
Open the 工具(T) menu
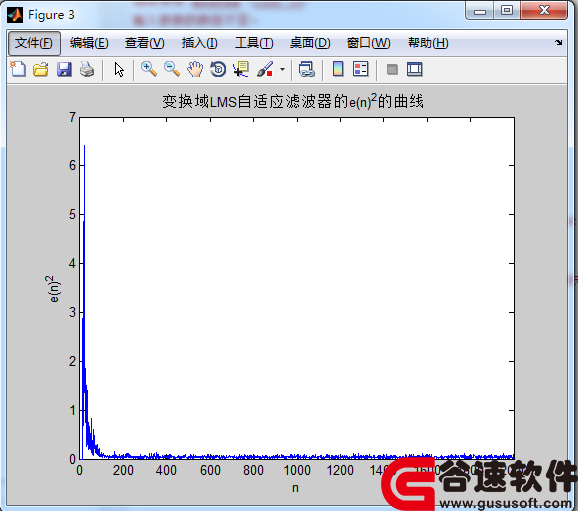(254, 43)
